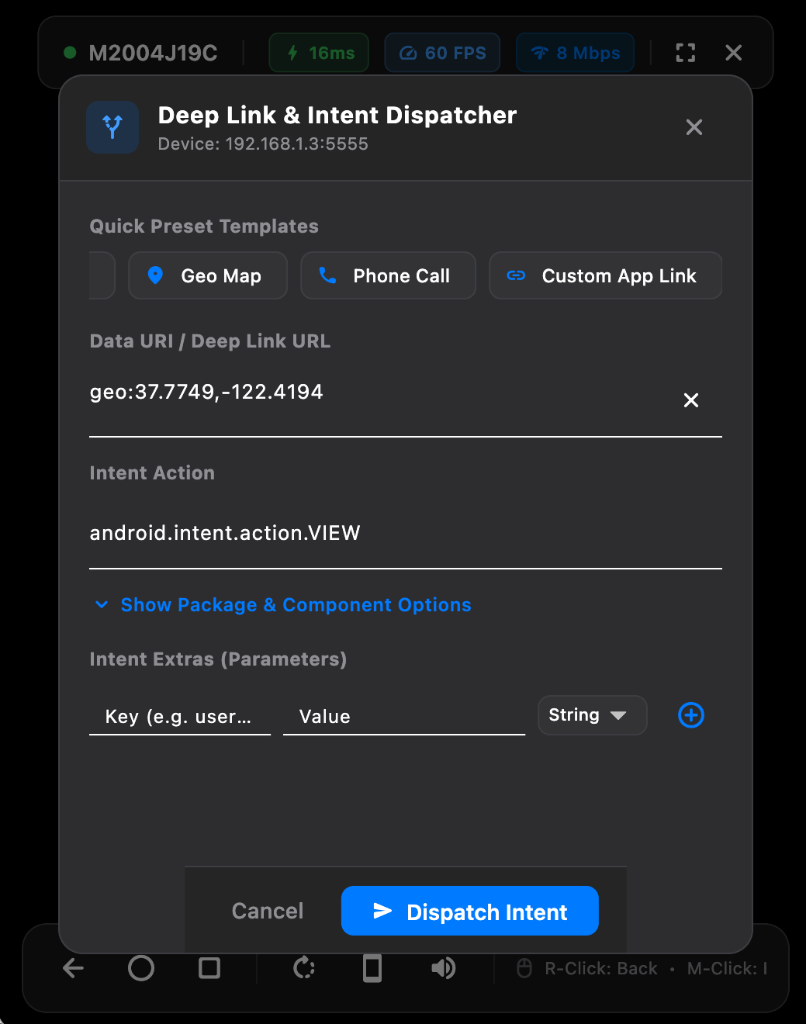Close the Deep Link dialog
806x1024 pixels.
point(694,127)
